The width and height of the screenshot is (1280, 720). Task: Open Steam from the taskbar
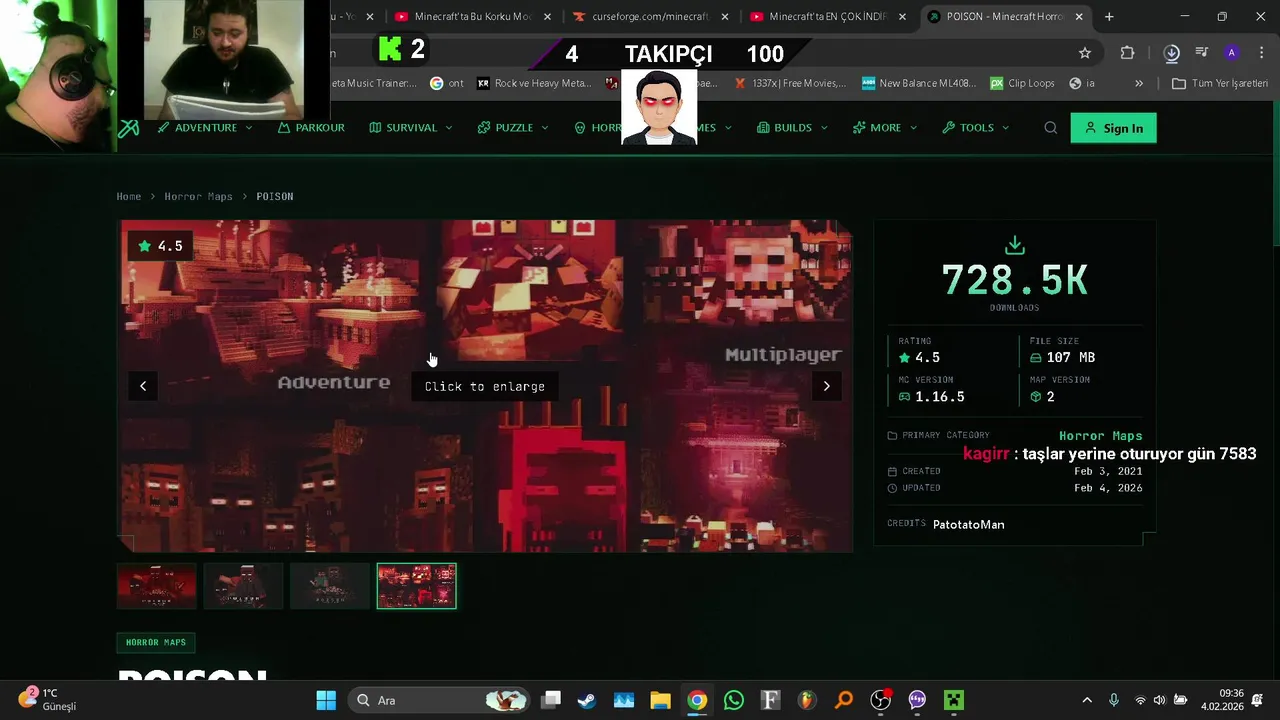(x=587, y=700)
